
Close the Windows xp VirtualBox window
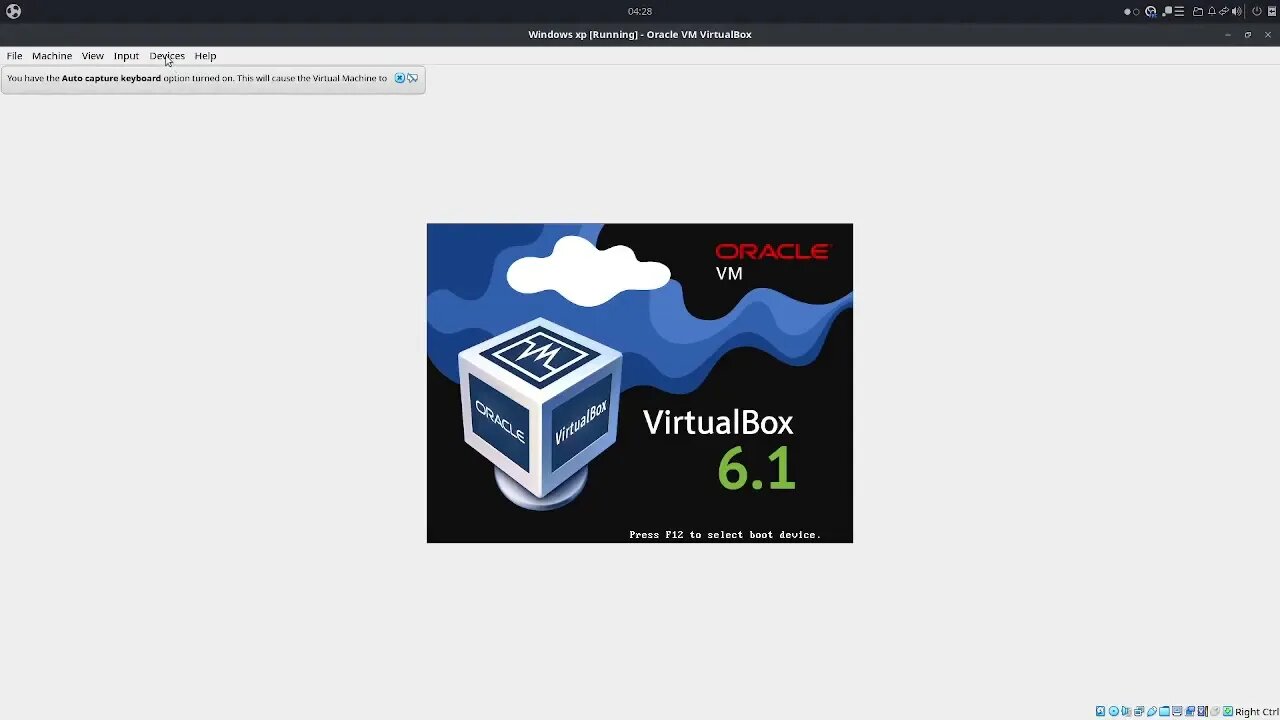pos(1268,34)
